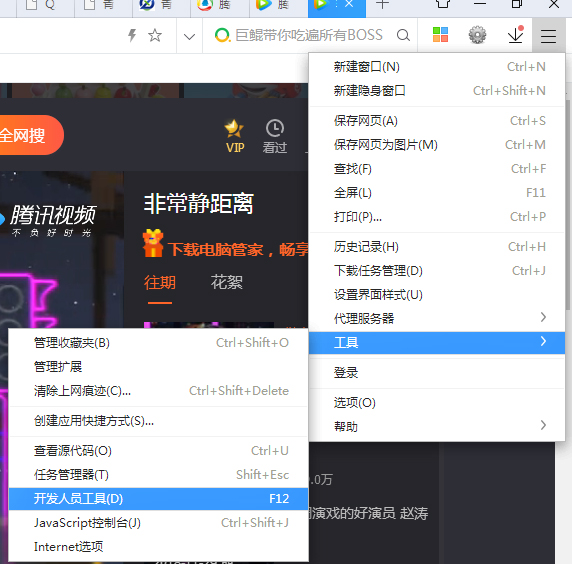The height and width of the screenshot is (564, 572).
Task: Switch to the 花絮 tab
Action: (226, 282)
